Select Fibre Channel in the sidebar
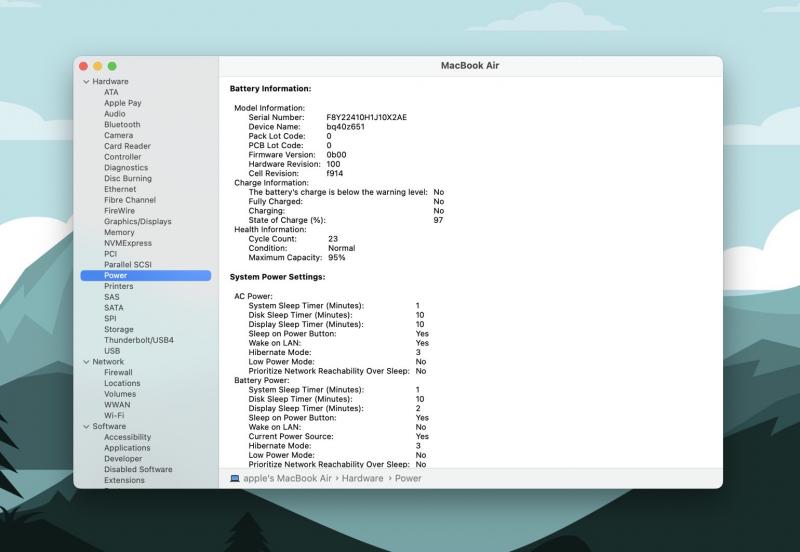 pos(130,200)
